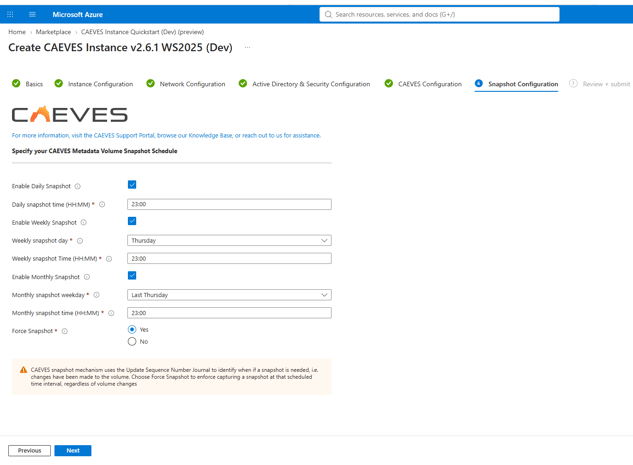Click the CAEVES logo
633x465 pixels.
click(x=69, y=114)
